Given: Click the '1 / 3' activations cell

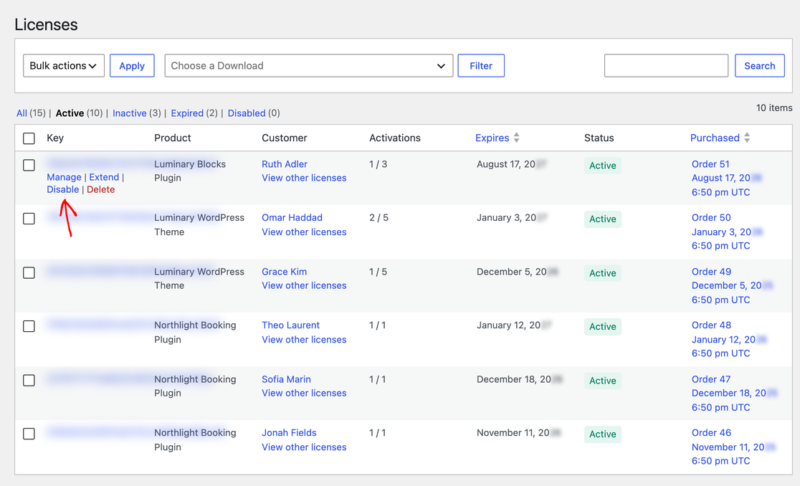Looking at the screenshot, I should pos(378,164).
